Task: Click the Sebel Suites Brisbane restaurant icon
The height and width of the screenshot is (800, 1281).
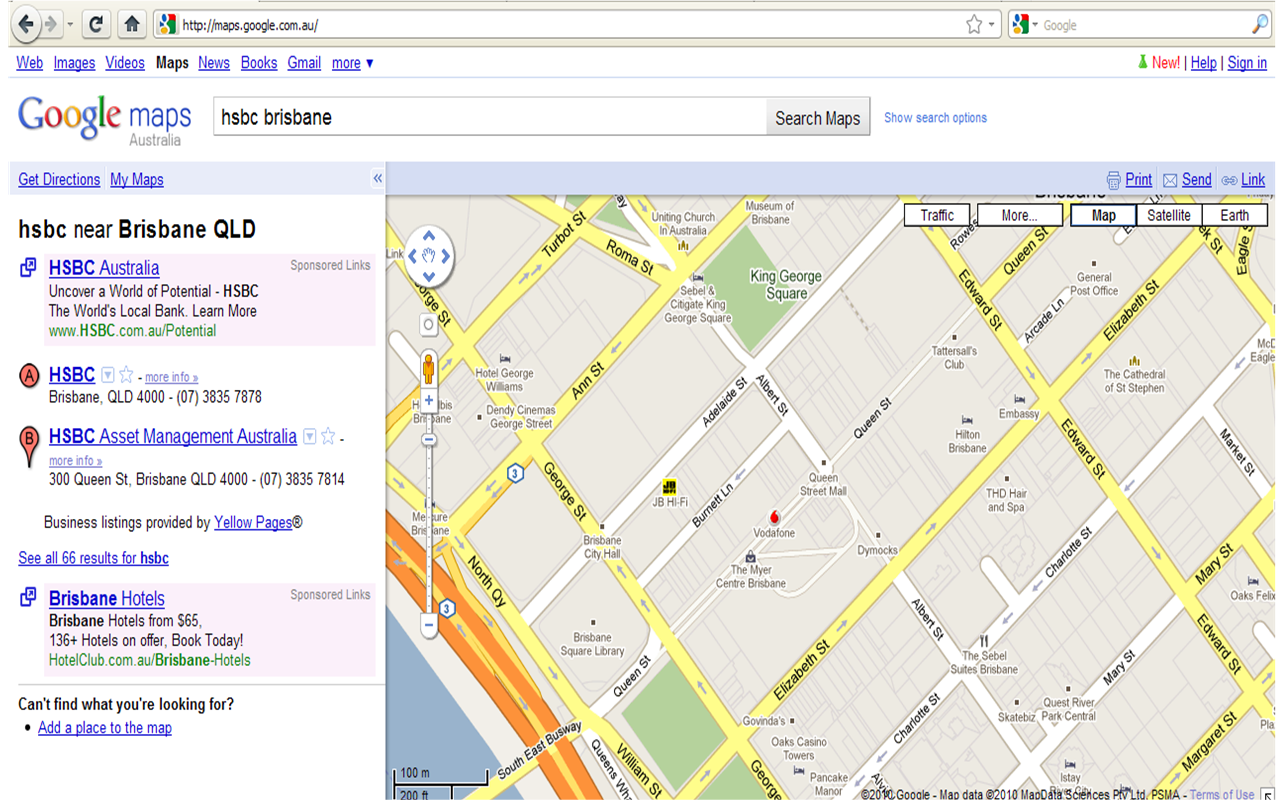Action: coord(984,641)
